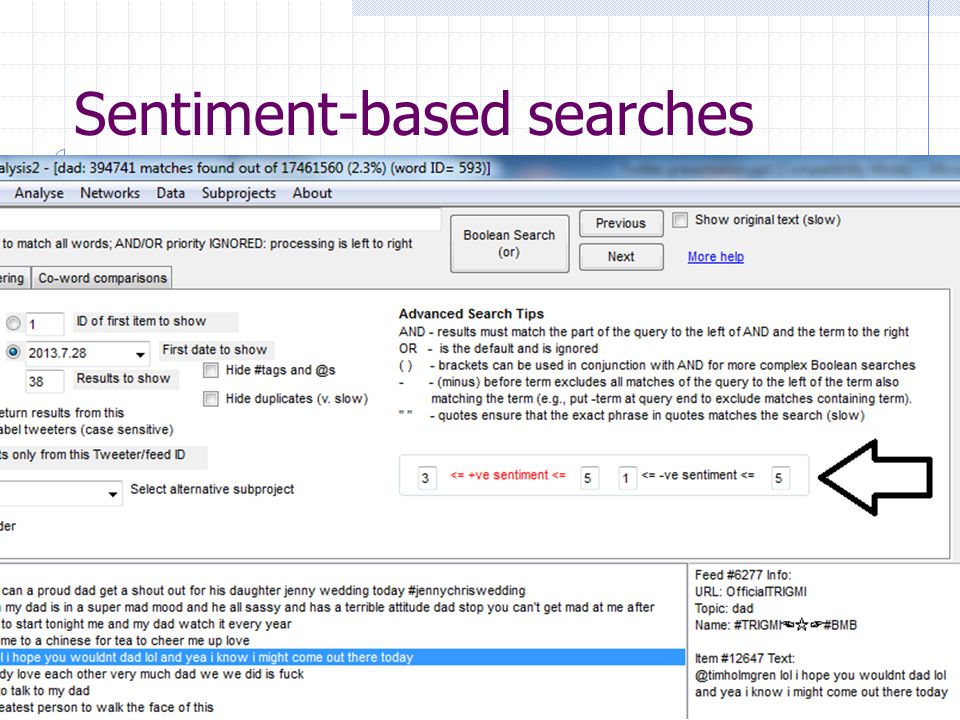Click the '<= -ve sentiment <=' label
This screenshot has width=960, height=720.
tap(698, 475)
